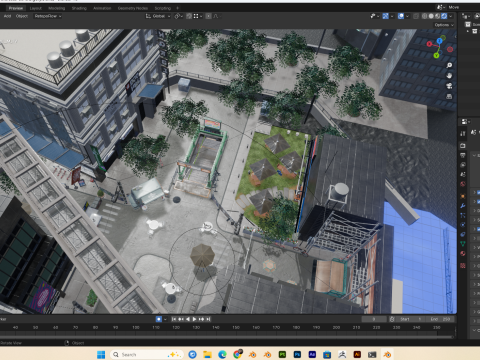Switch to the Preview workspace tab
The height and width of the screenshot is (360, 480).
[x=16, y=8]
